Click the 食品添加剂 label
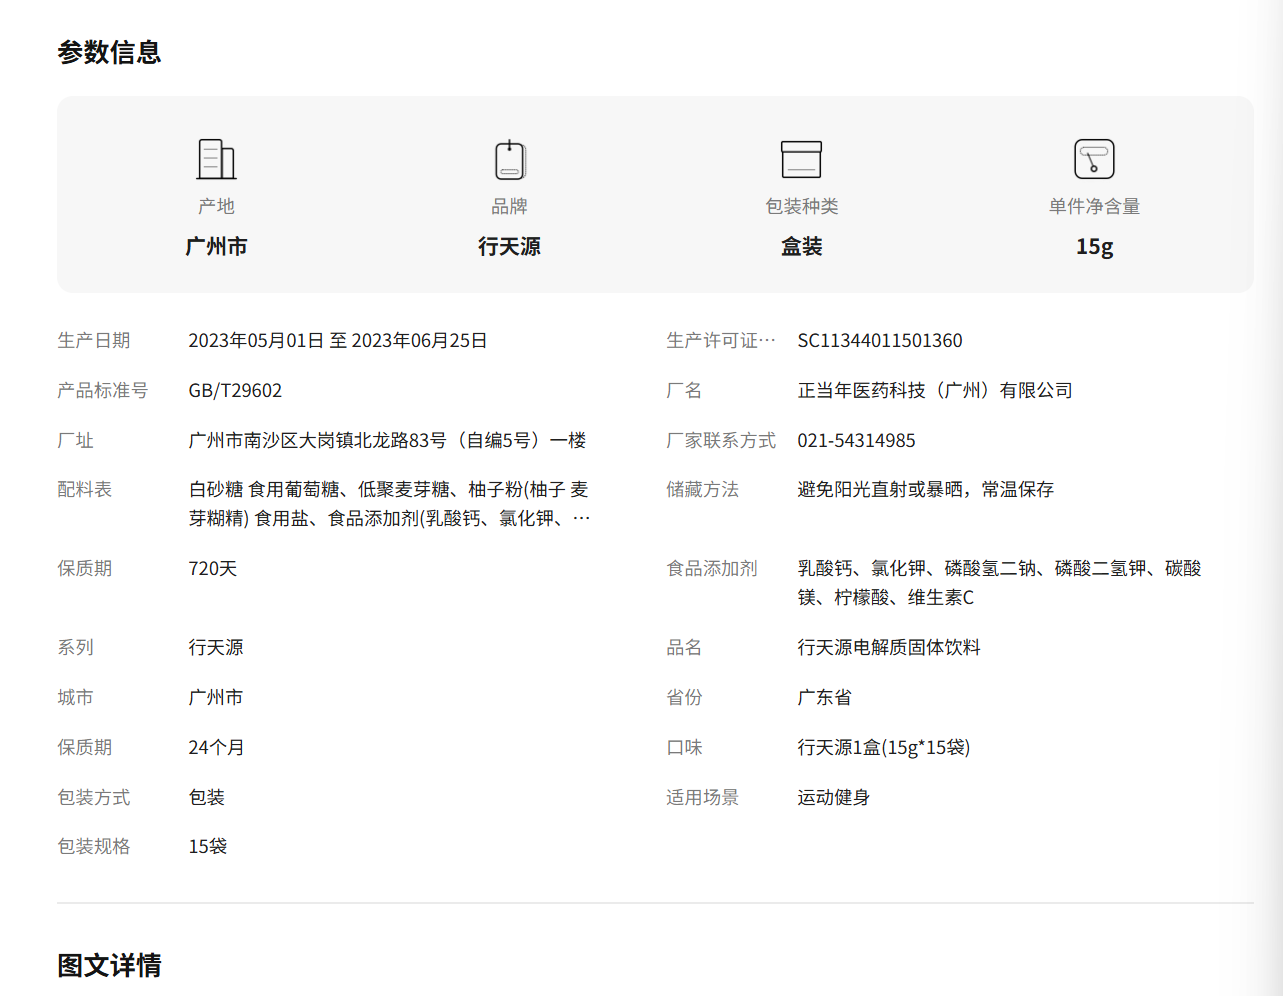1283x996 pixels. (712, 569)
